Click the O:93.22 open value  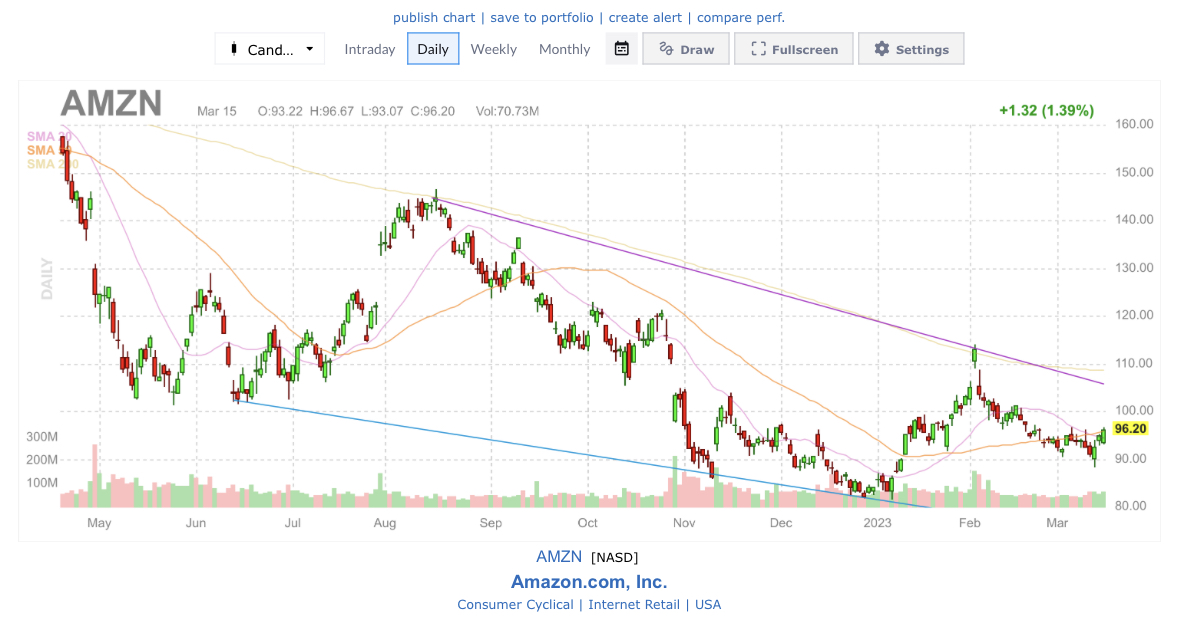tap(280, 111)
